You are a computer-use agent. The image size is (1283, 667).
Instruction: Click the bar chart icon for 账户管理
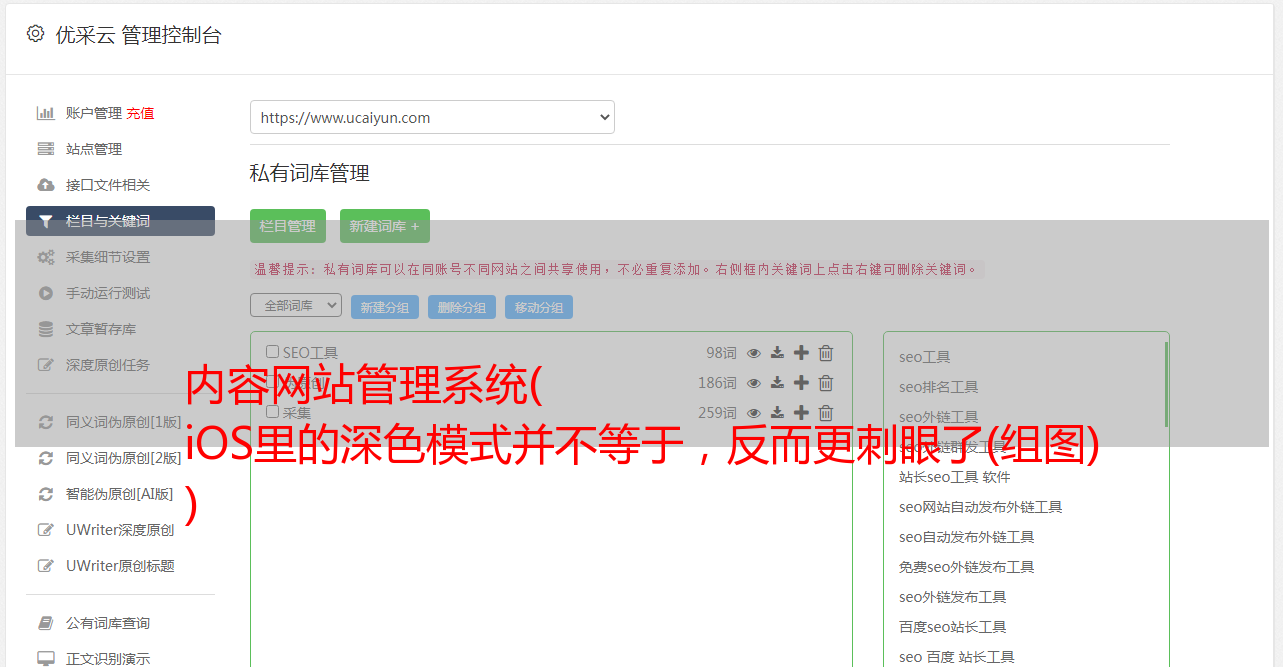pos(45,113)
